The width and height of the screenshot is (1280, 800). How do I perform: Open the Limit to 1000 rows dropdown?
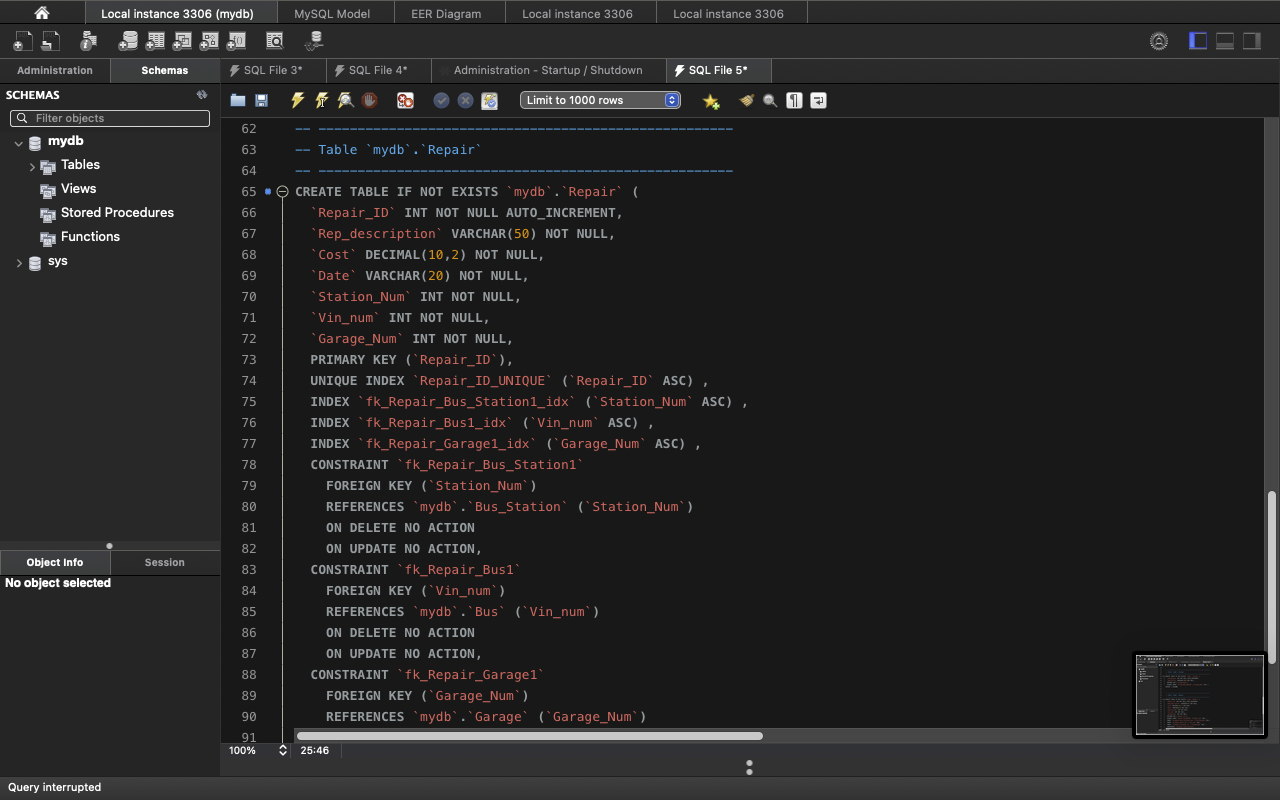point(600,100)
